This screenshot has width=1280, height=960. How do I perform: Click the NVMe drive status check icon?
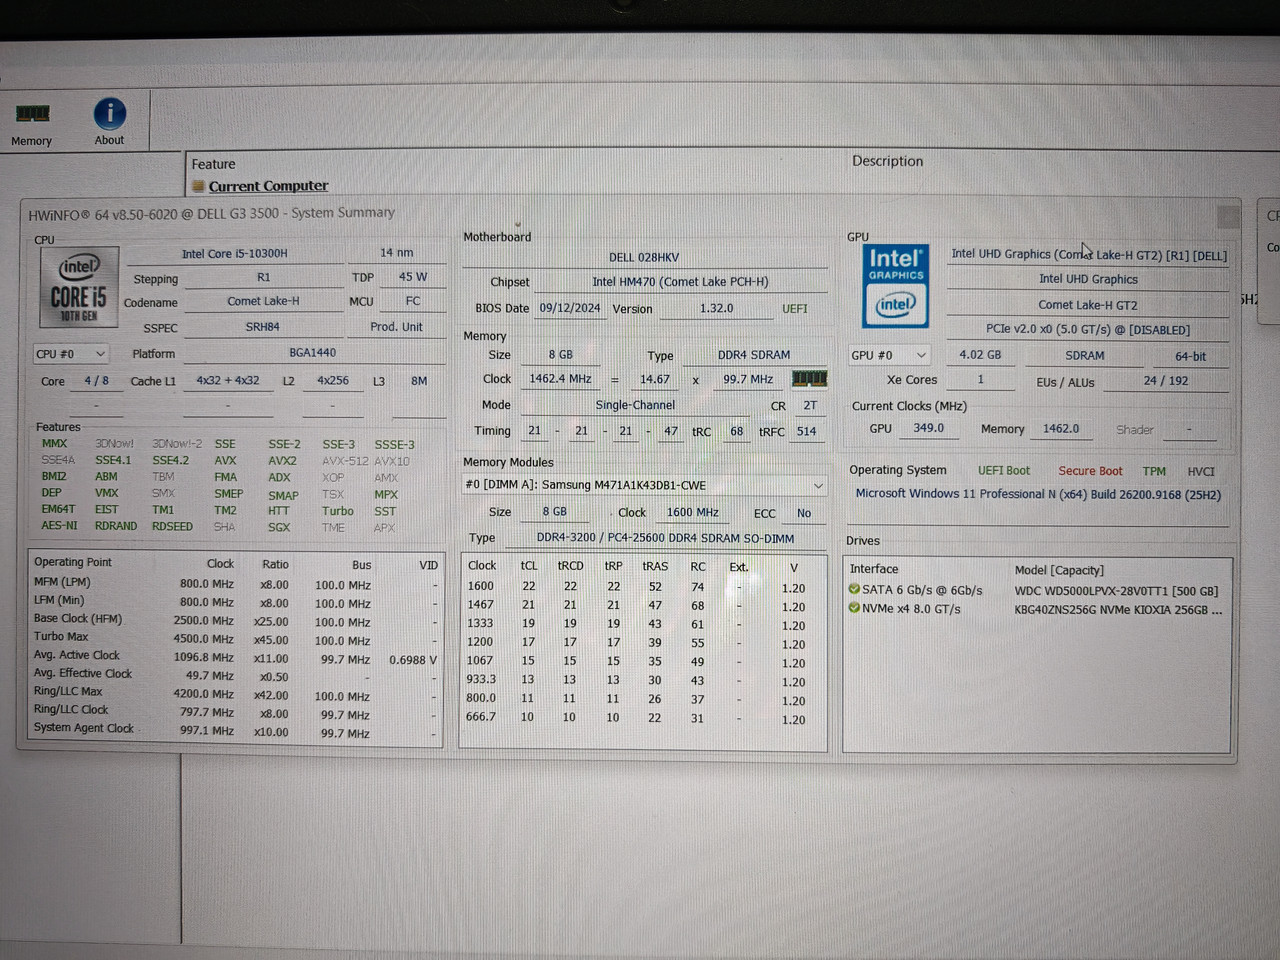[854, 608]
